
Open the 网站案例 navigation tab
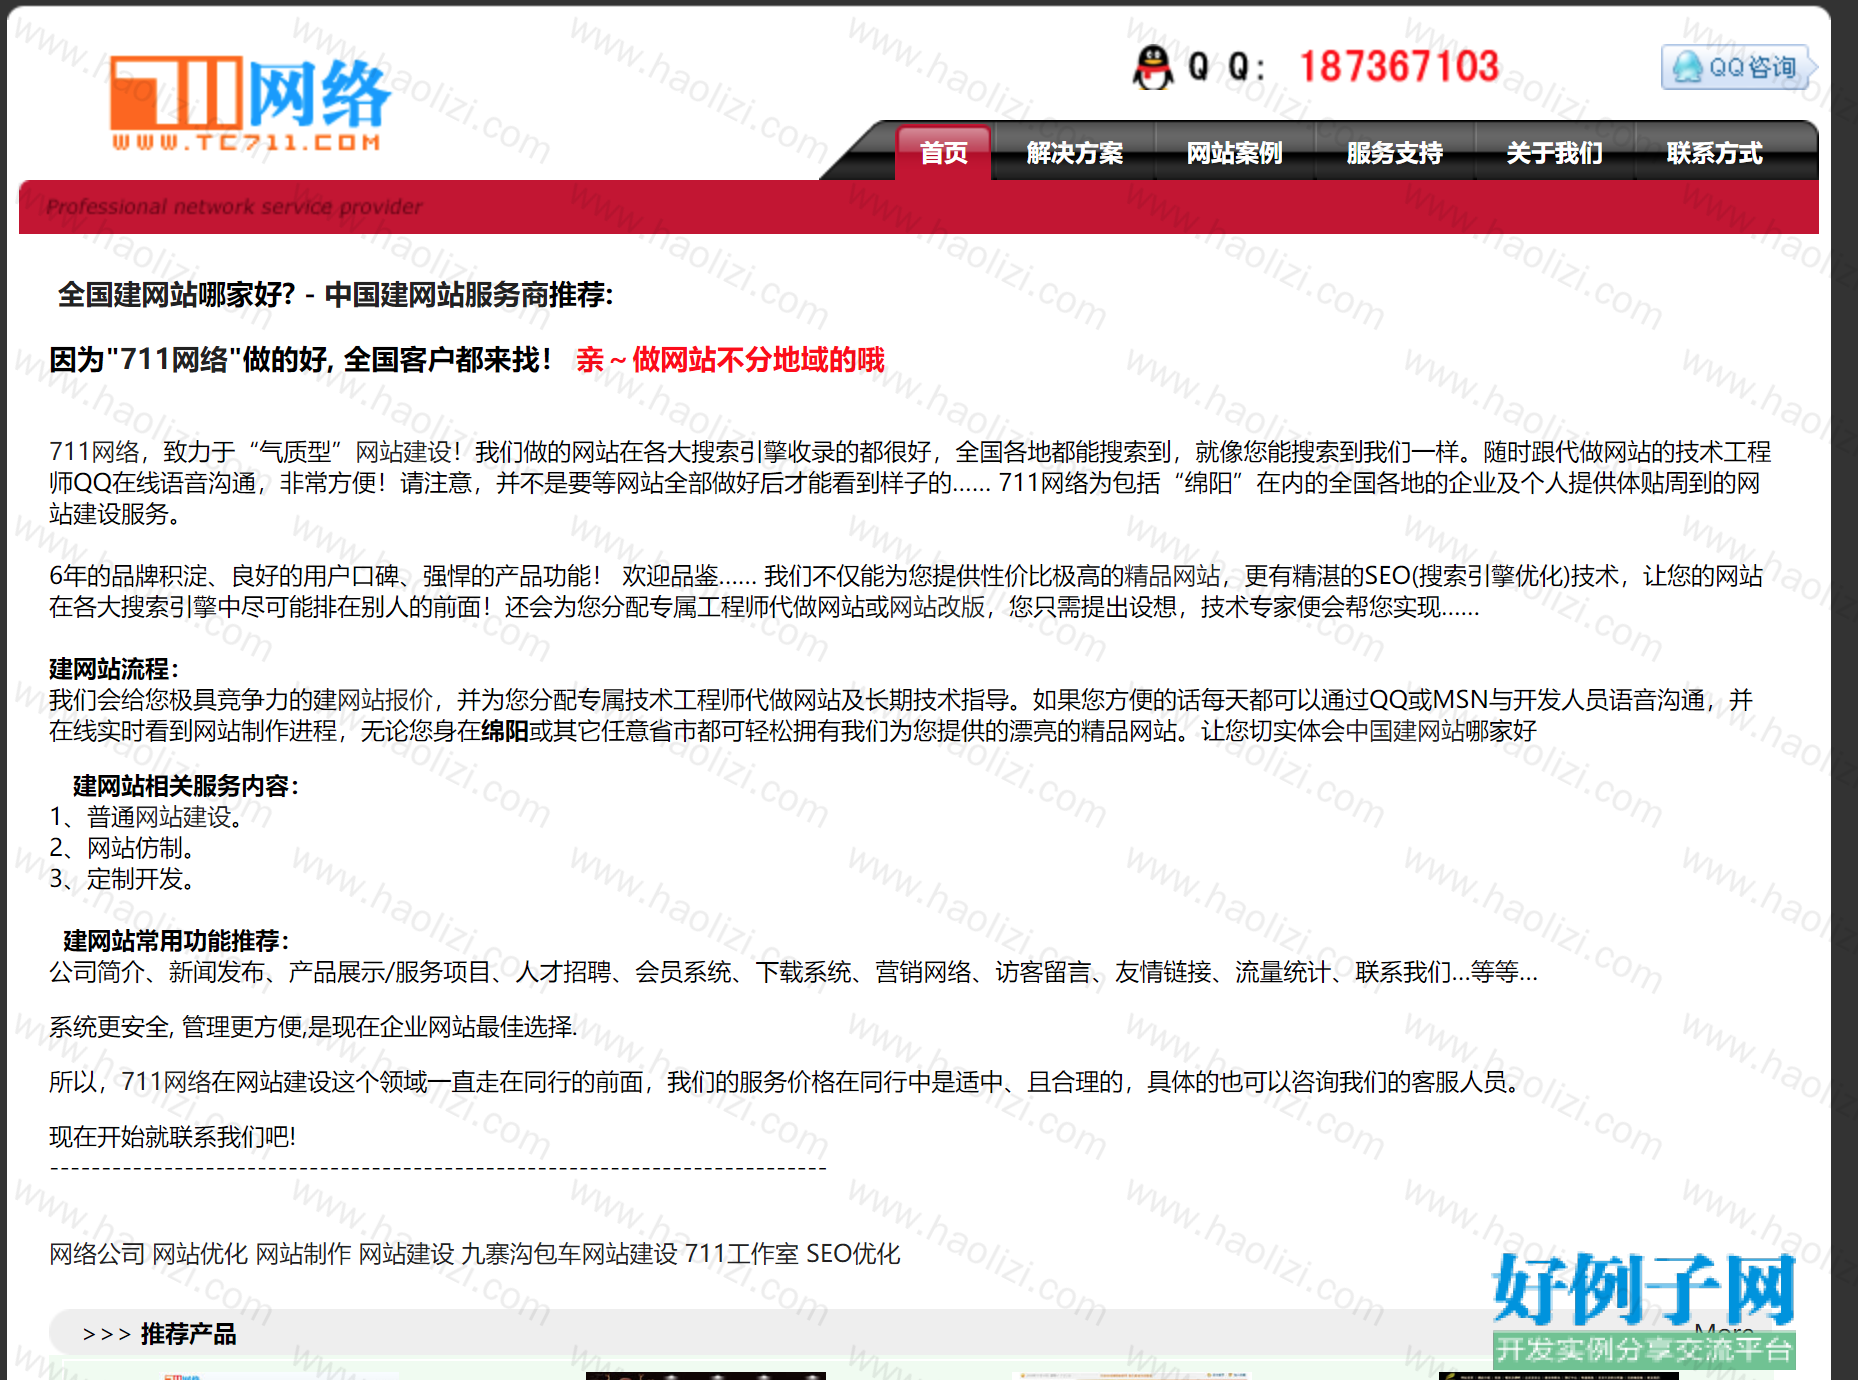click(1234, 153)
